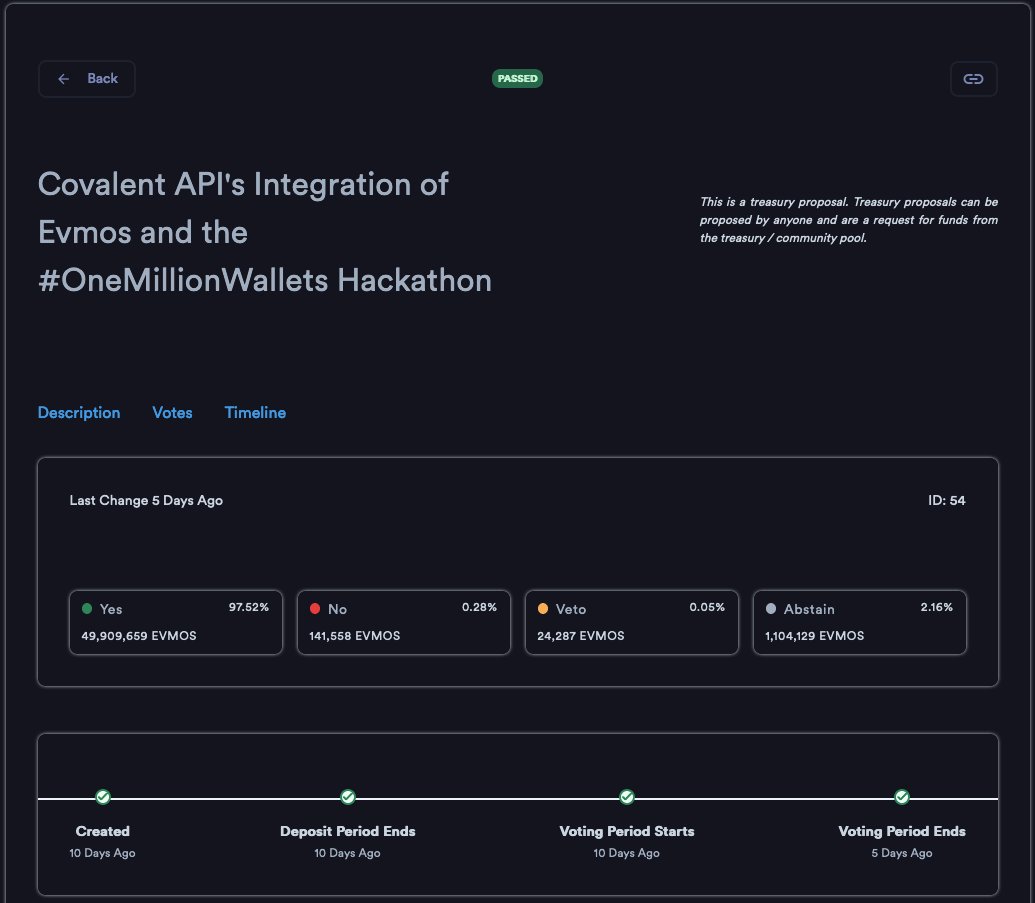Click the green Yes indicator dot
The height and width of the screenshot is (903, 1035).
click(x=87, y=609)
